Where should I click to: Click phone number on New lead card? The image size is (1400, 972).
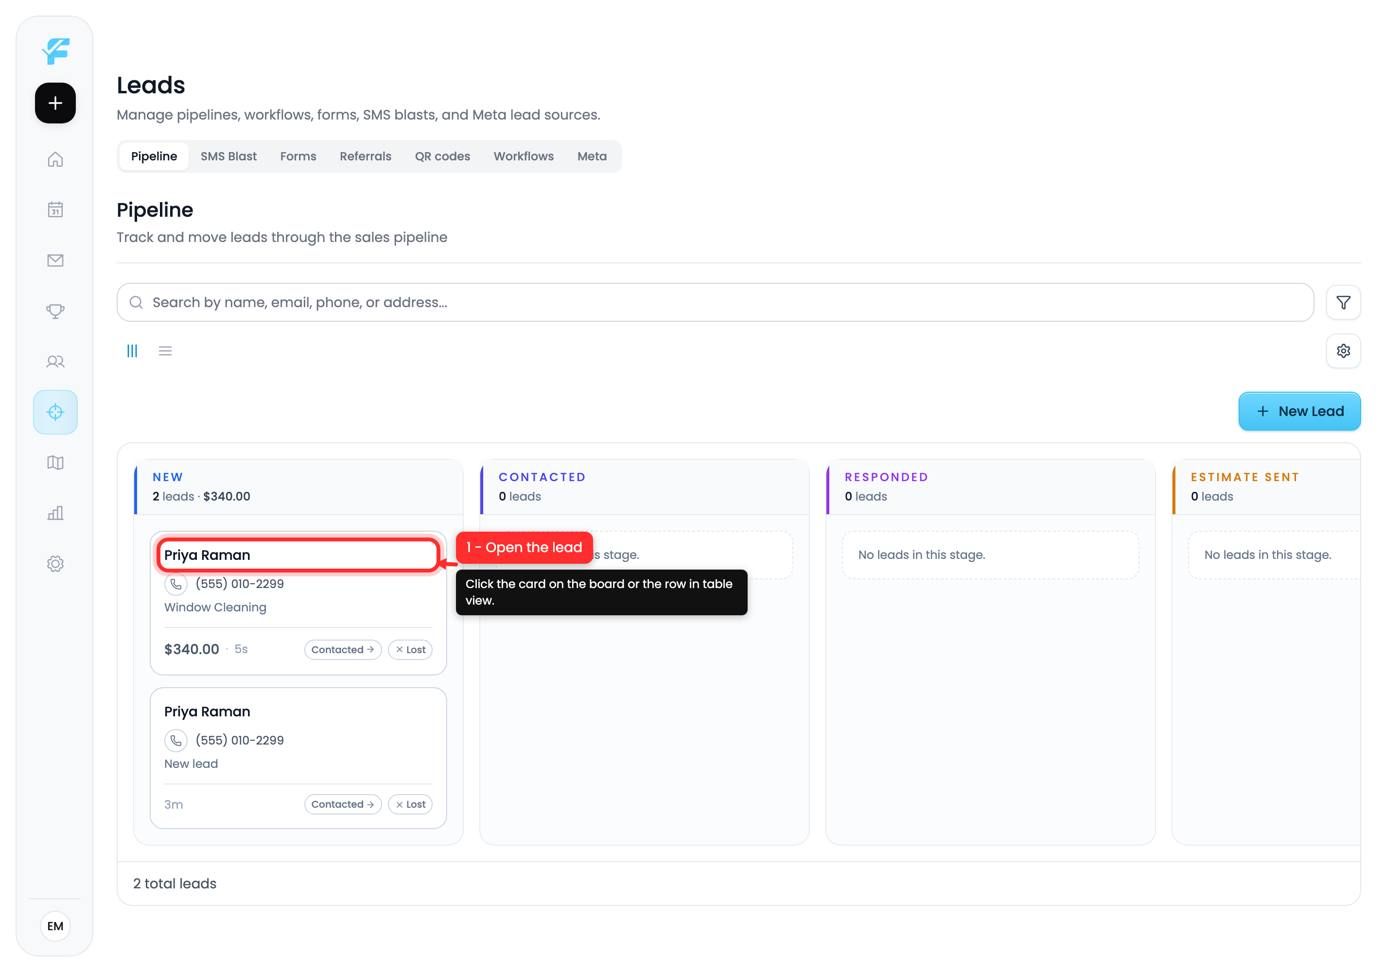point(240,740)
